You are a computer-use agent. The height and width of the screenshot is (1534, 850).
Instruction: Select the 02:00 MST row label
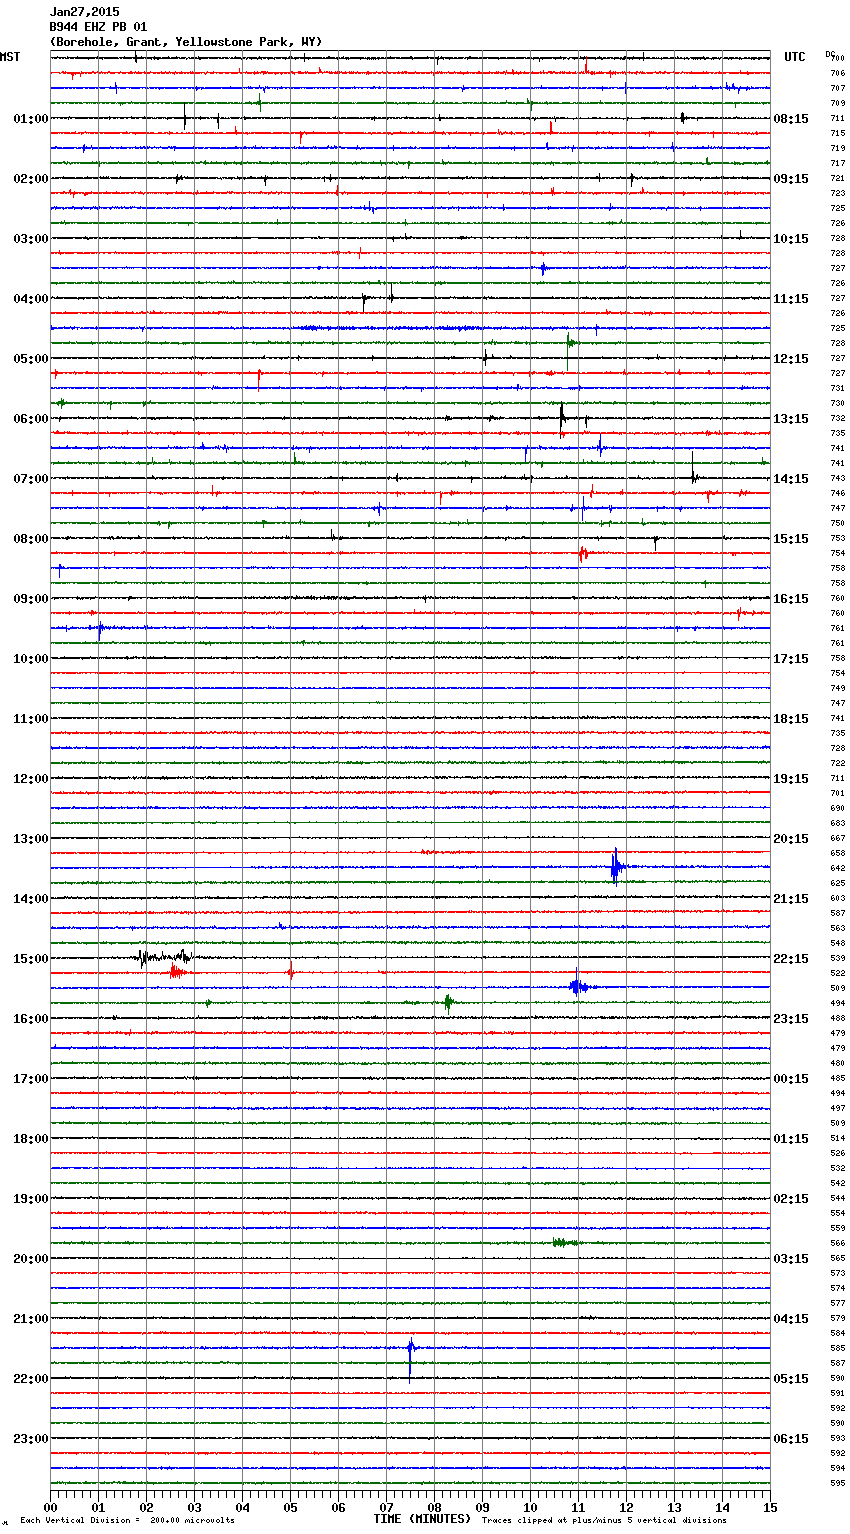tap(30, 179)
